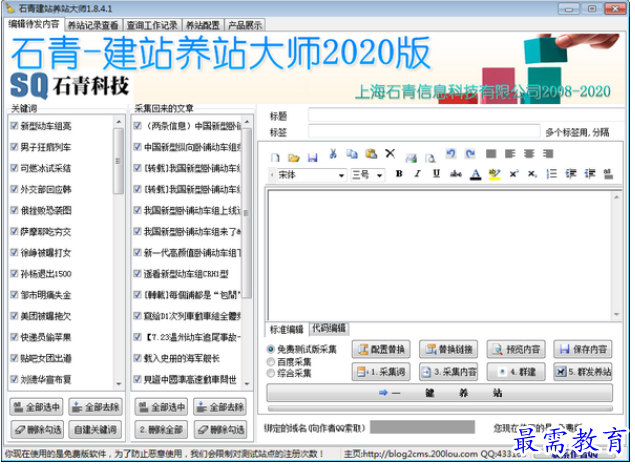The image size is (635, 472).
Task: Uncheck keyword 新型动车组亮
Action: coord(14,125)
